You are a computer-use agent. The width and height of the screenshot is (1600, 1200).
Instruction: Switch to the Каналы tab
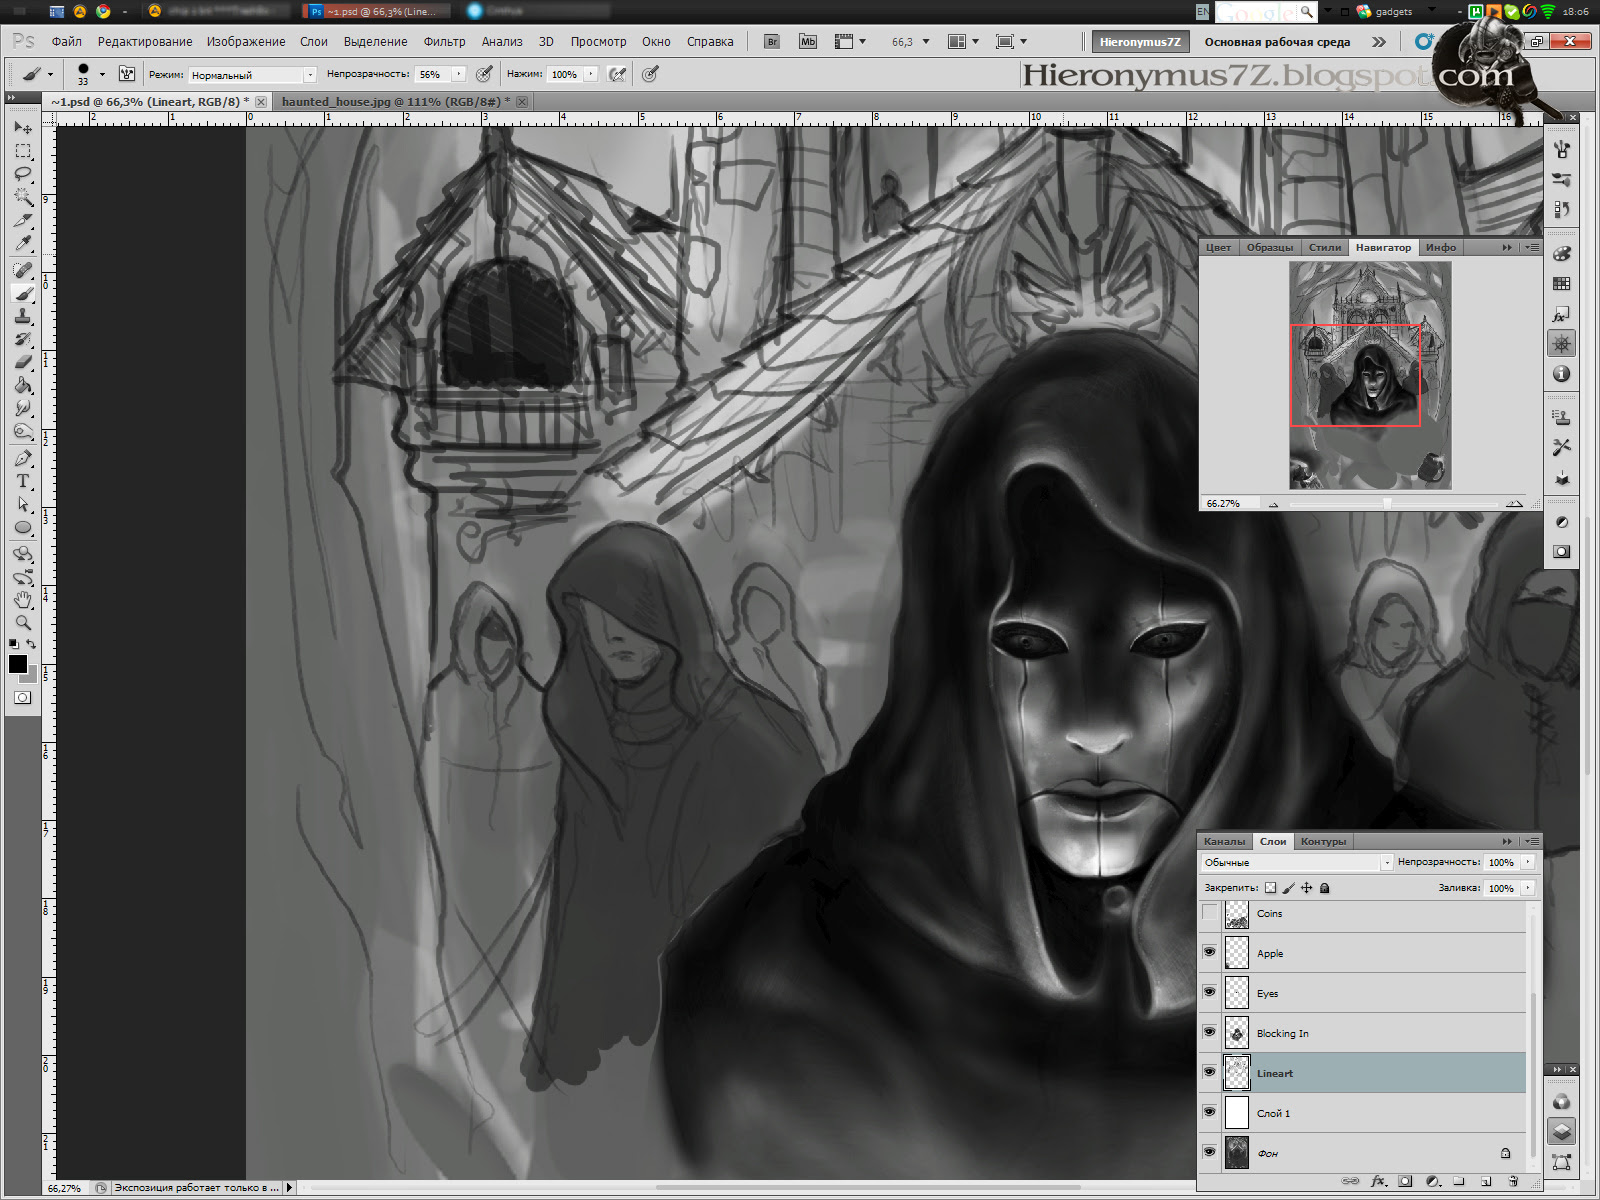click(x=1224, y=841)
